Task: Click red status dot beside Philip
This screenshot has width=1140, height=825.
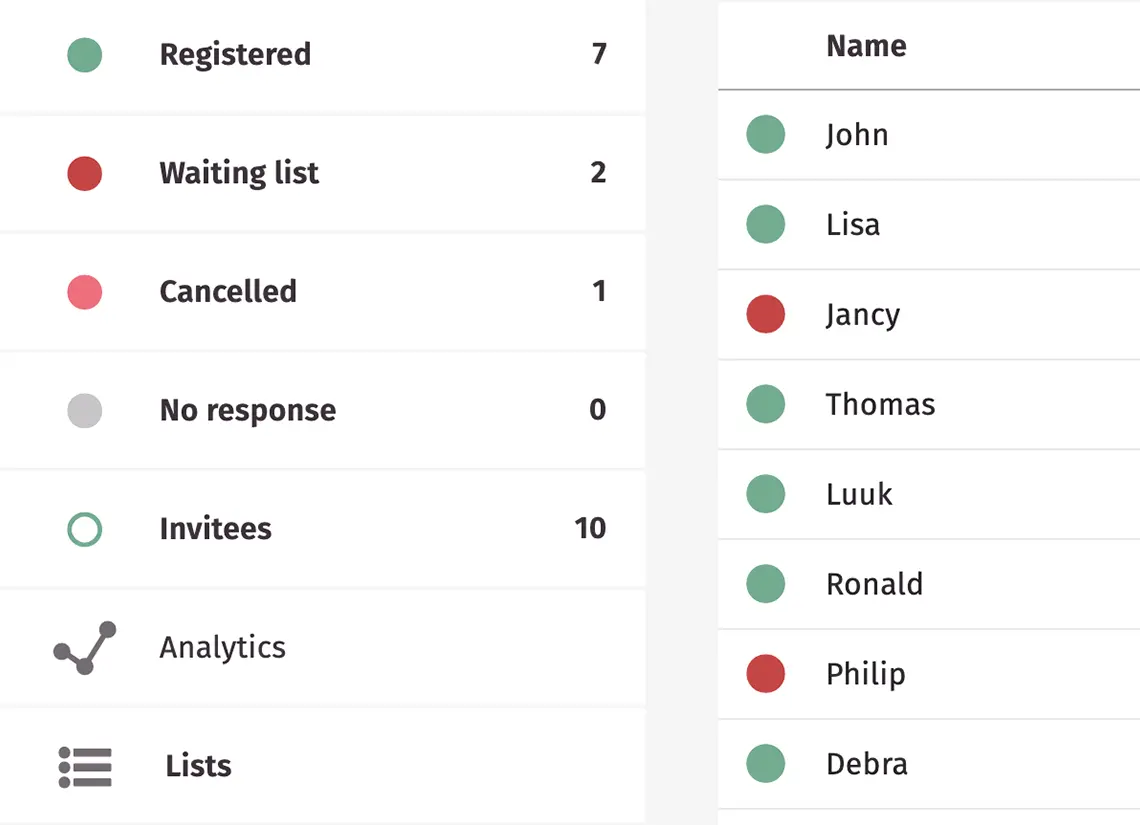Action: (766, 675)
